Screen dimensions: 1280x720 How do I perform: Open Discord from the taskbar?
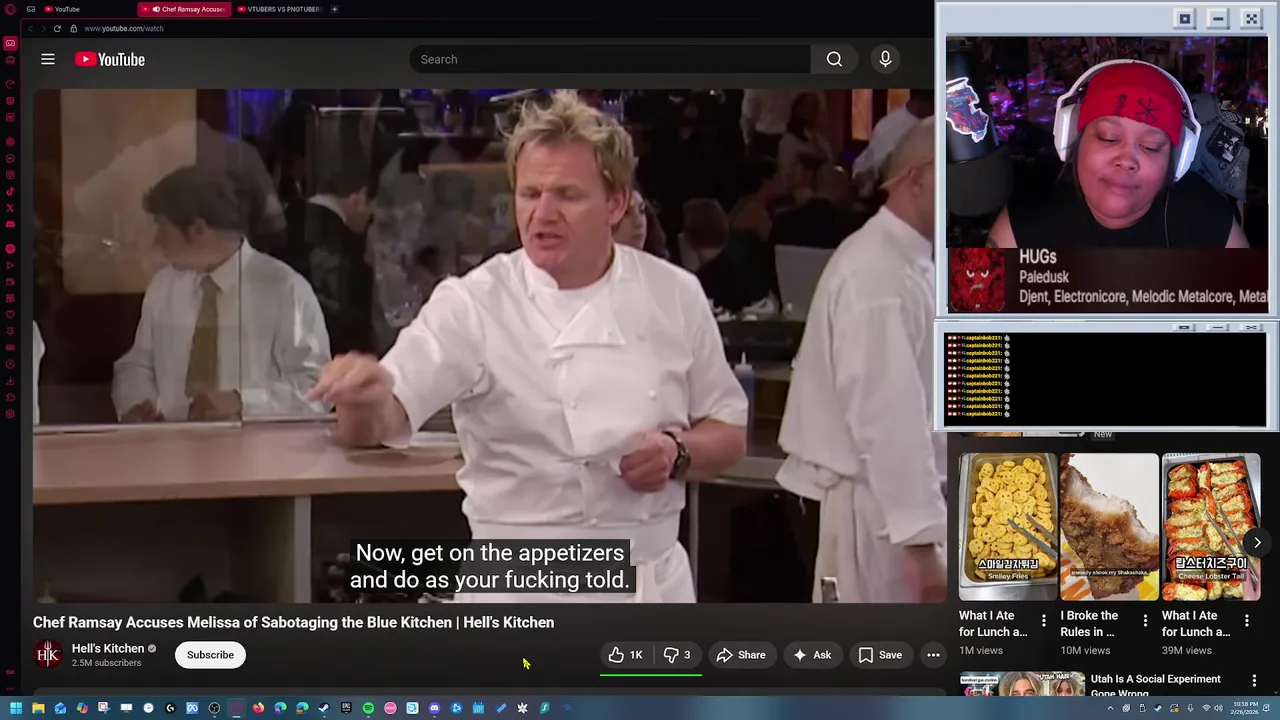pyautogui.click(x=434, y=708)
